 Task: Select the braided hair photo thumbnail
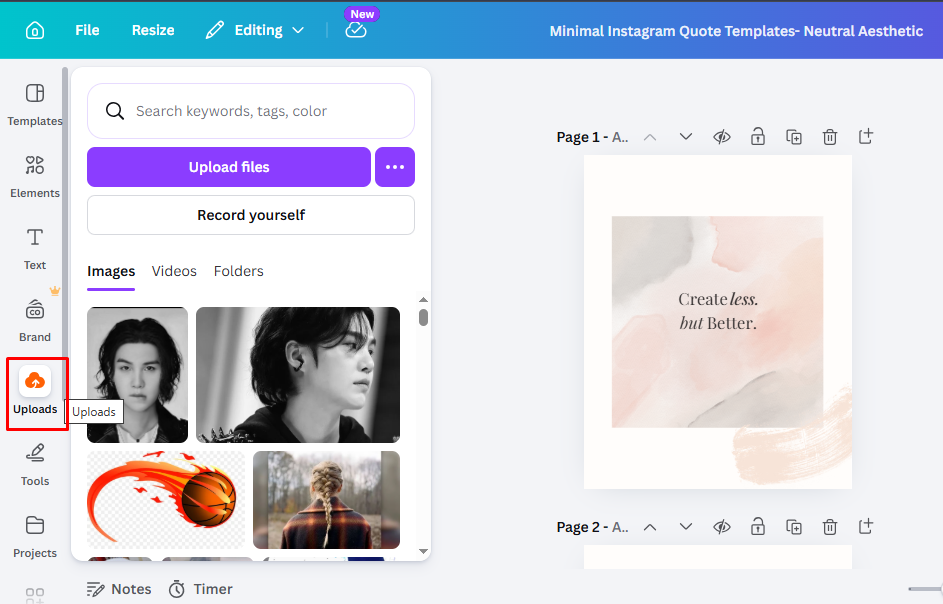(x=327, y=500)
